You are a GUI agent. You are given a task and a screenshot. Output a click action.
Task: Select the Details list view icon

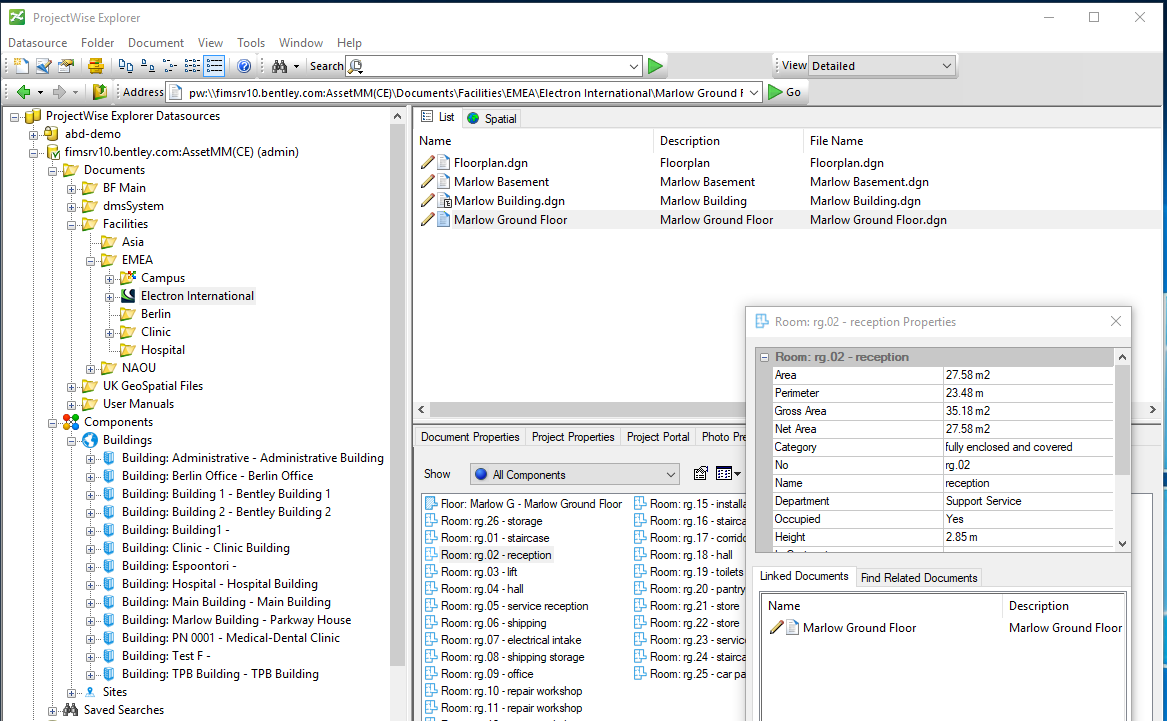(214, 66)
